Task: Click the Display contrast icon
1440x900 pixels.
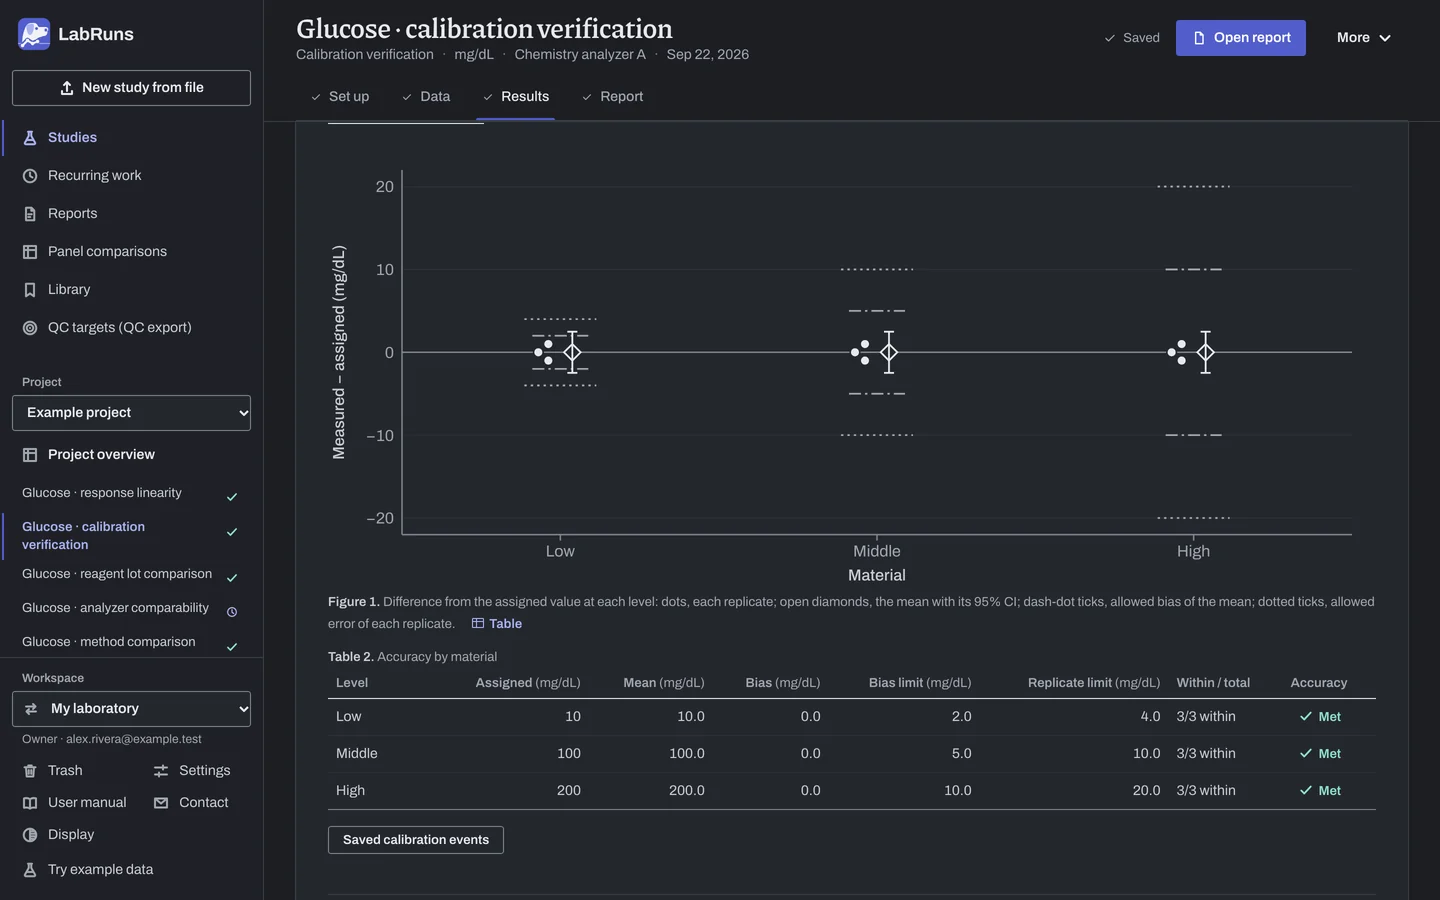Action: tap(30, 835)
